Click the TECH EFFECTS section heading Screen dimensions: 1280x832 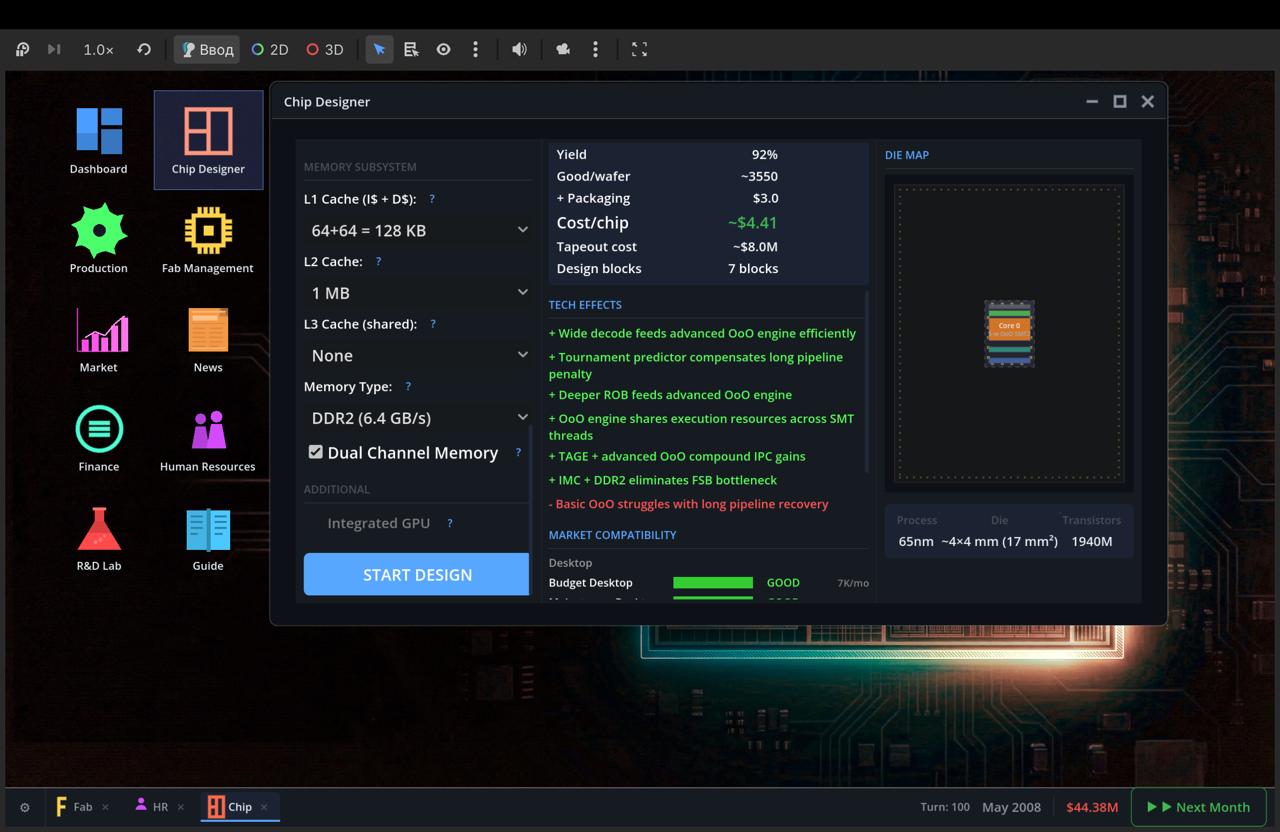(585, 305)
